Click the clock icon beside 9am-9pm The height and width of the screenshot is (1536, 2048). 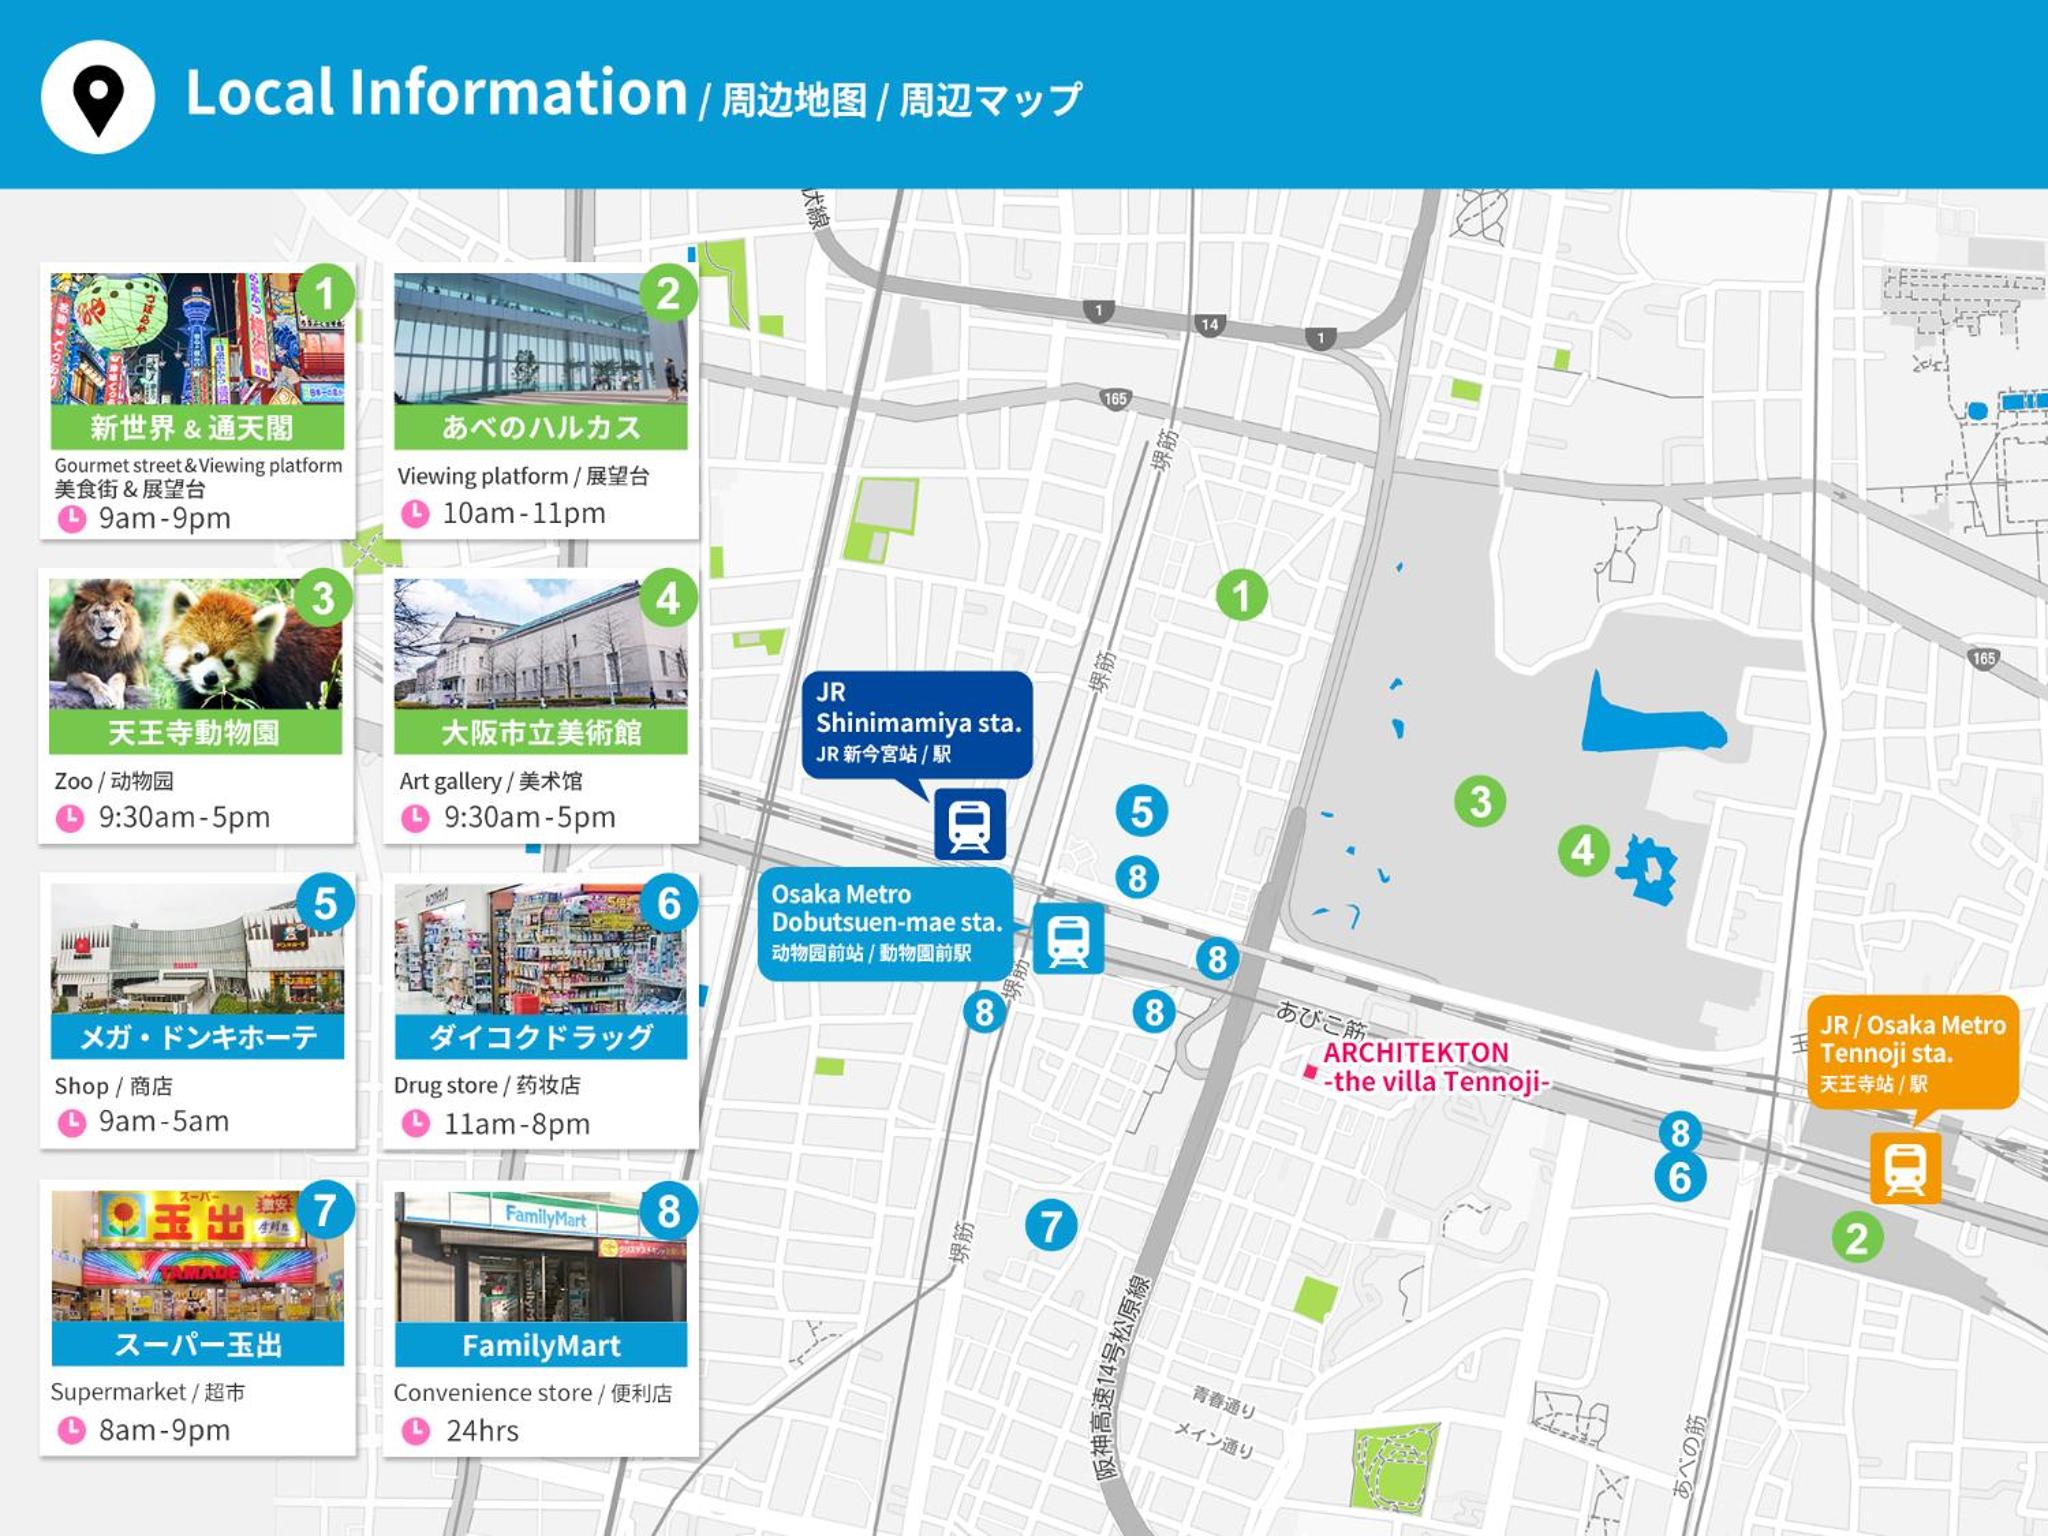(72, 519)
